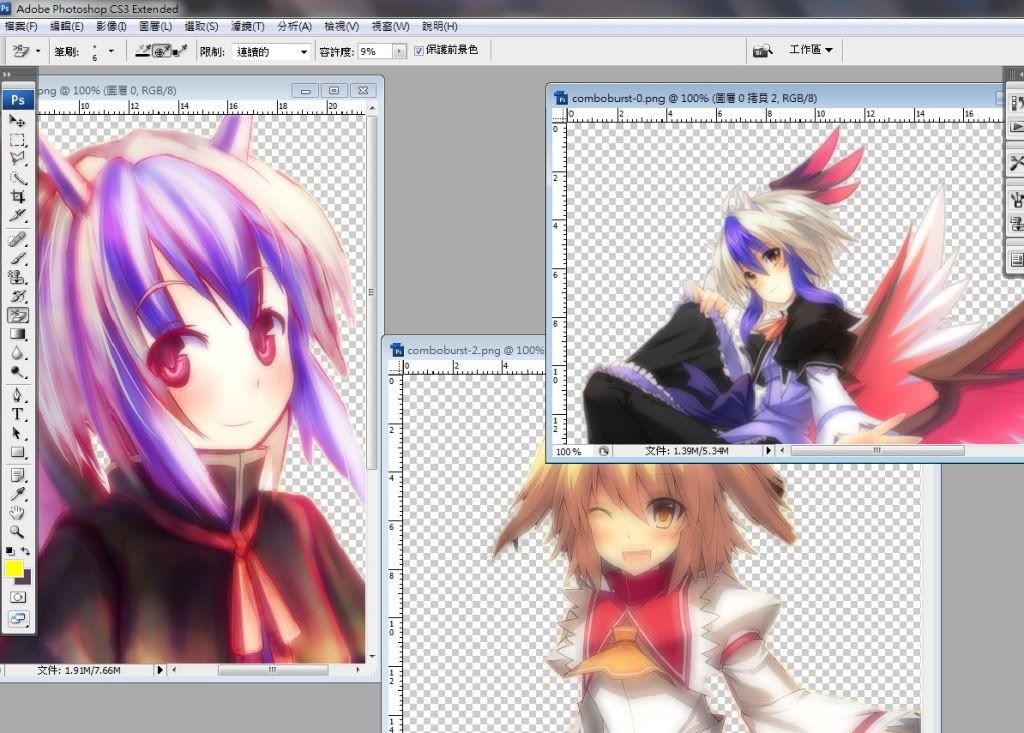Open the 濾鏡(T) menu
1024x733 pixels.
pyautogui.click(x=248, y=26)
